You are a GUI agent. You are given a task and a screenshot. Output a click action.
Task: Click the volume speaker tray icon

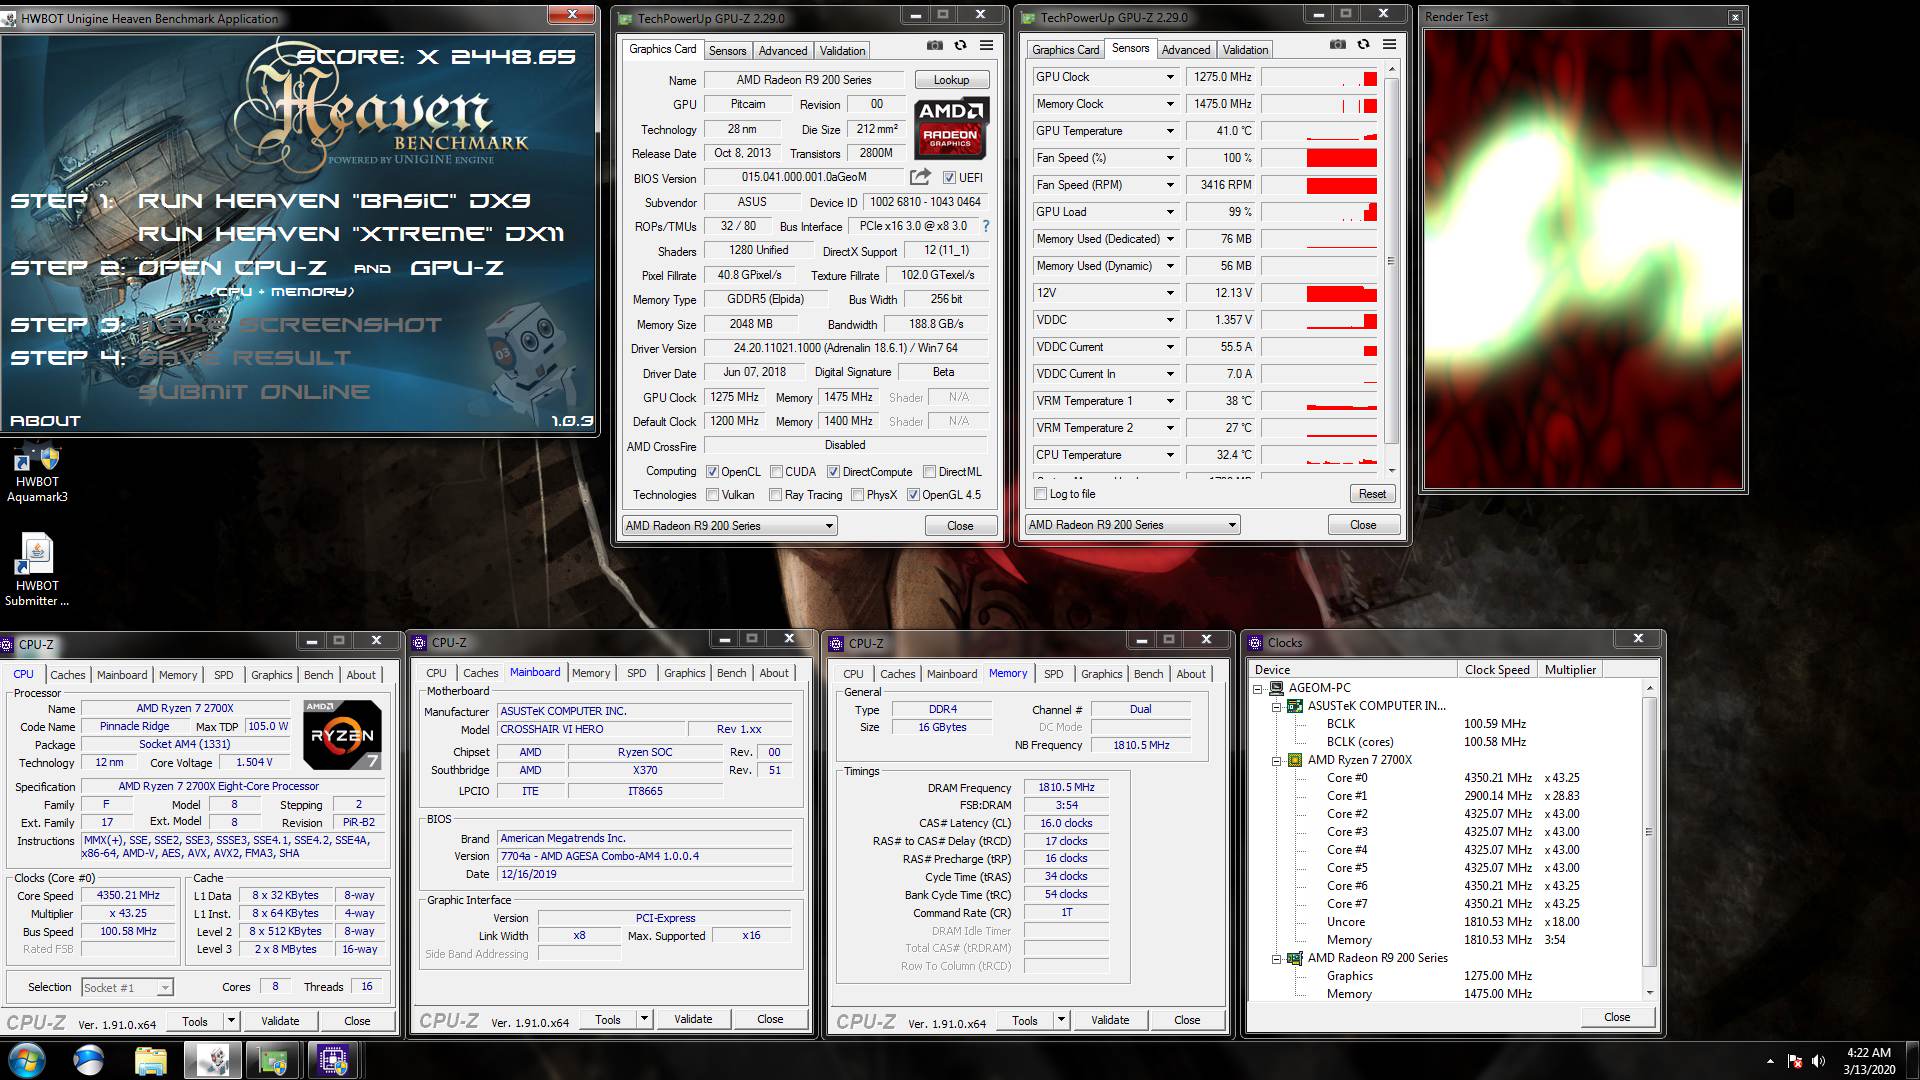click(1818, 1061)
